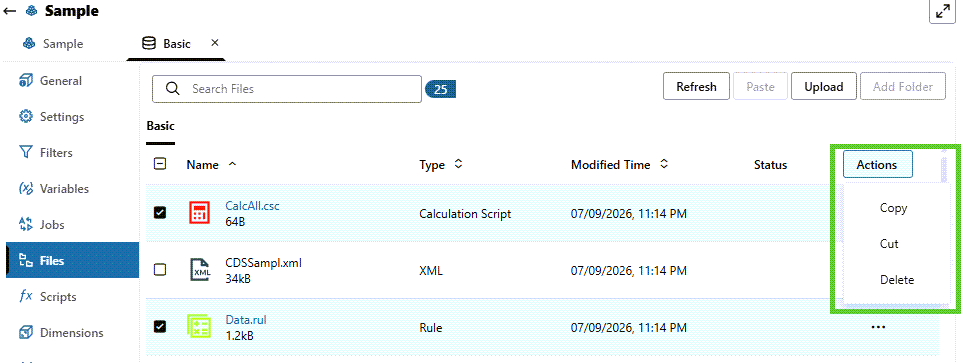
Task: Uncheck the CalcAll.csc checkbox
Action: coord(159,213)
